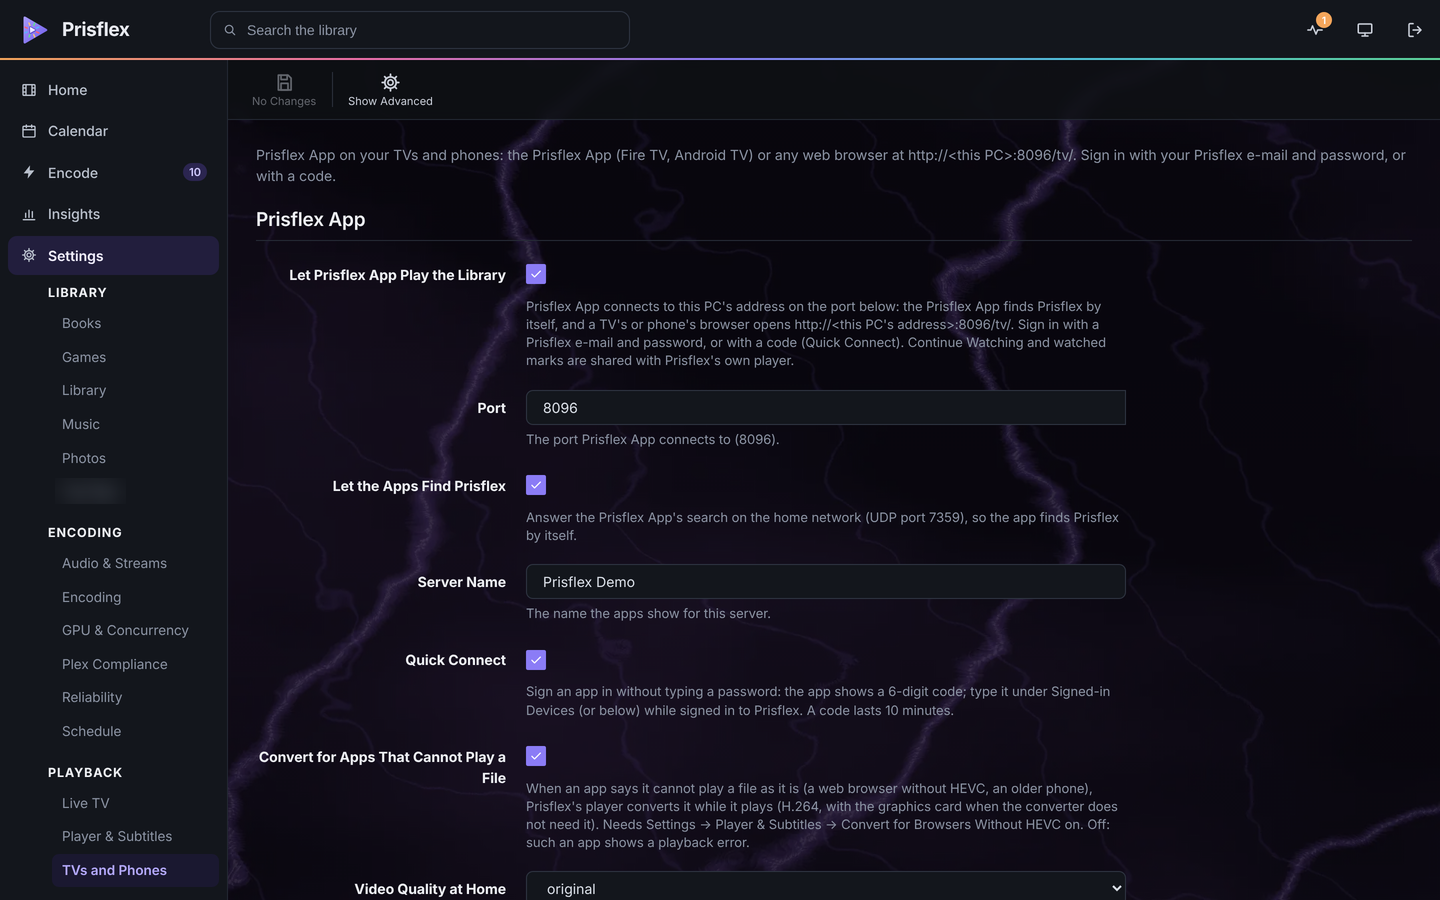
Task: Toggle Convert for Apps That Cannot Play checkbox
Action: tap(536, 756)
